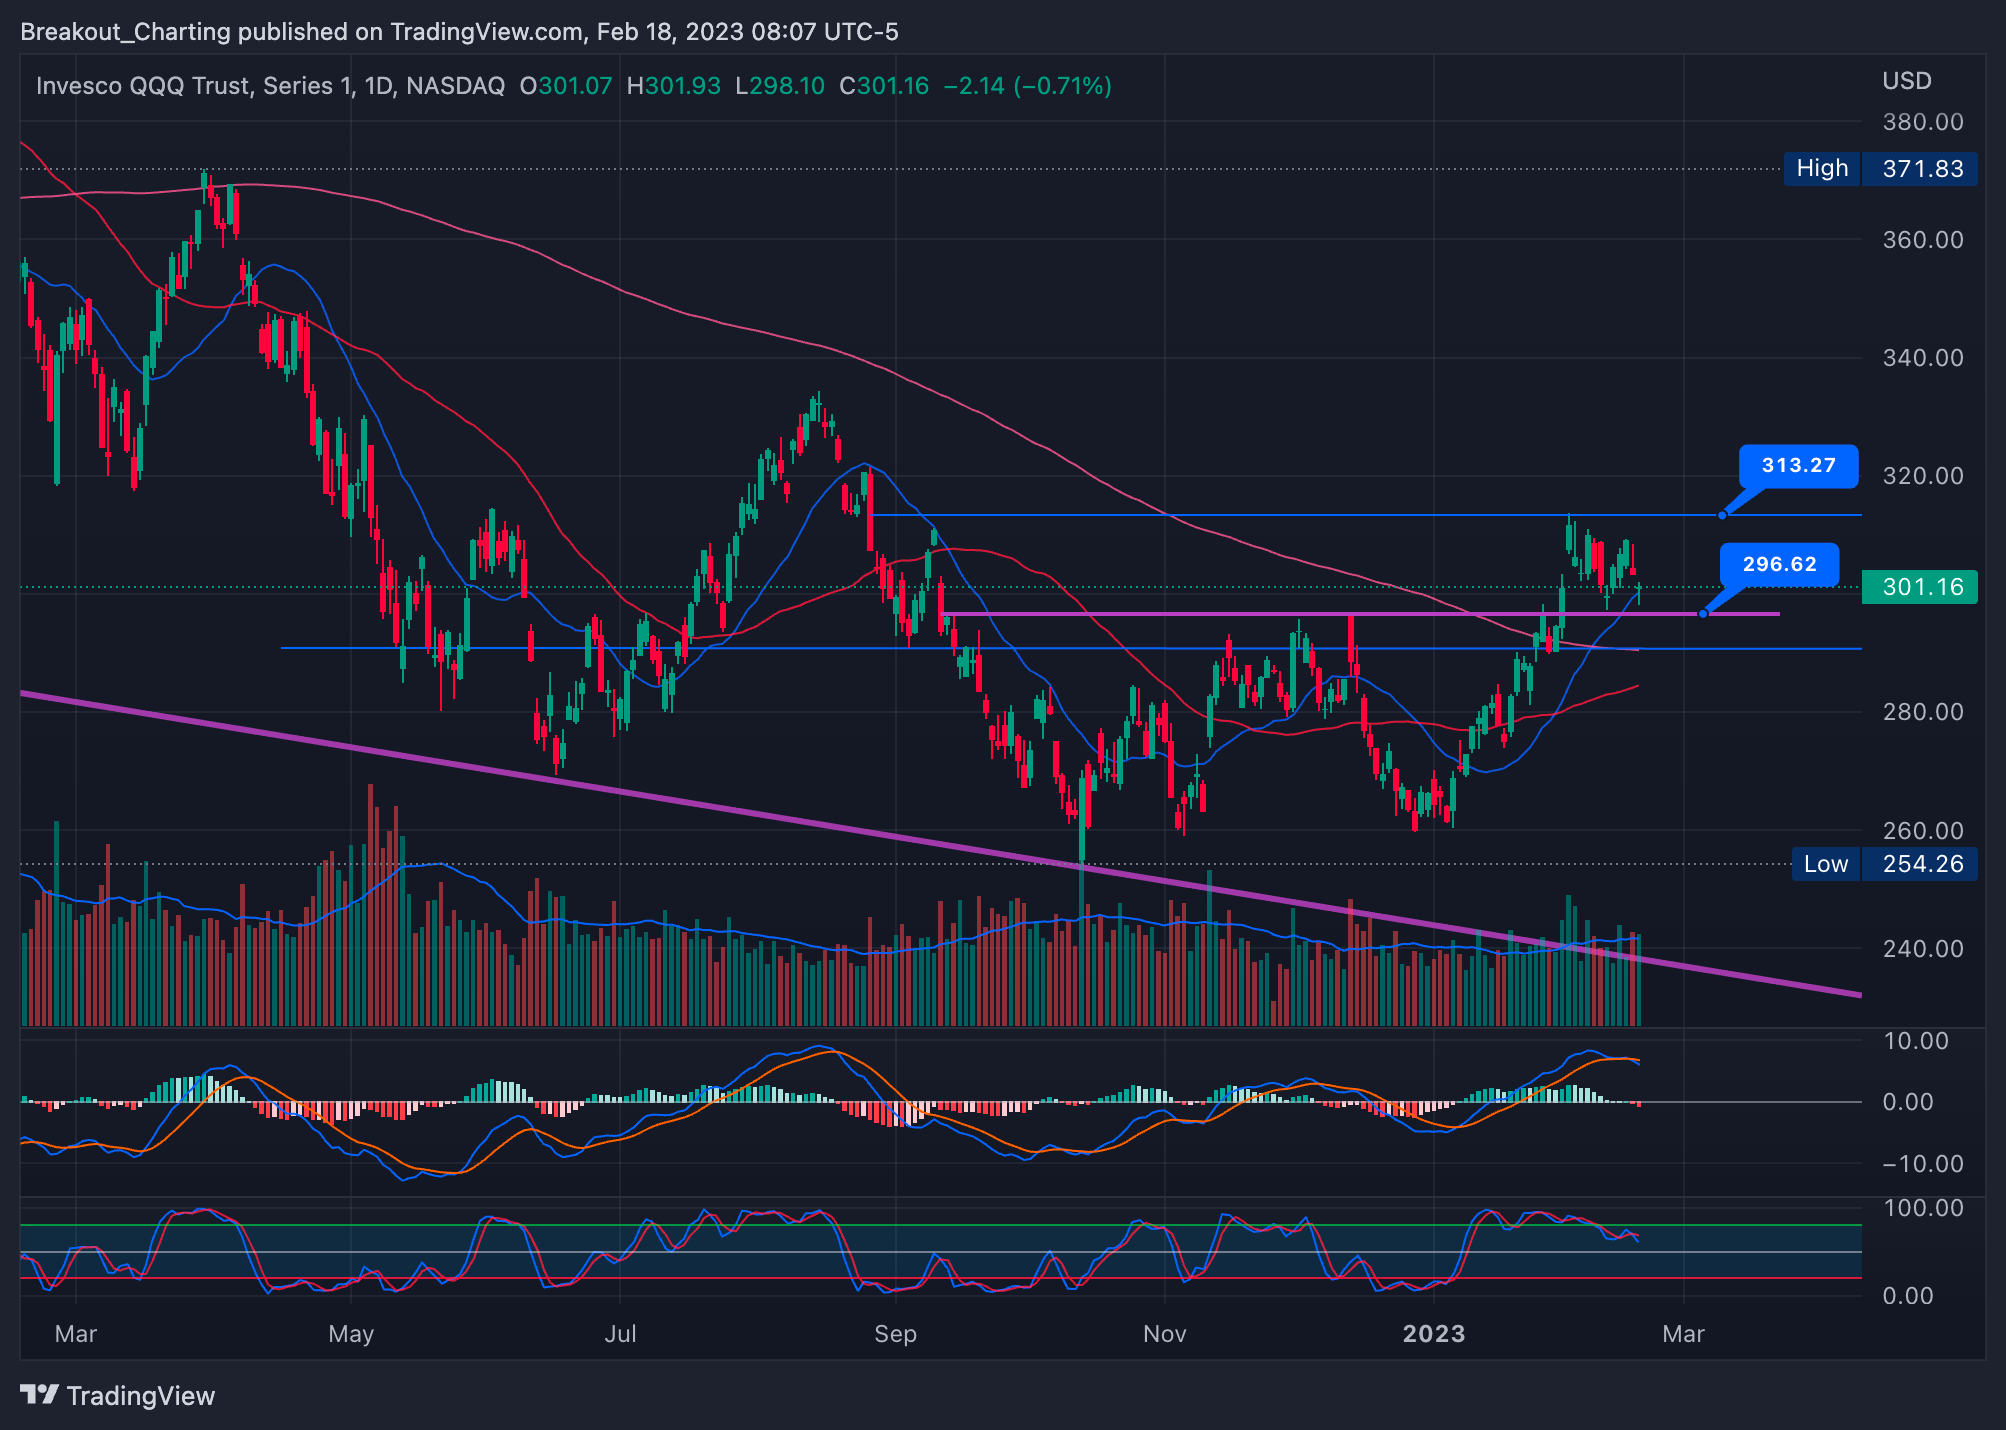
Task: Click the 296.62 price callout label
Action: pyautogui.click(x=1779, y=564)
